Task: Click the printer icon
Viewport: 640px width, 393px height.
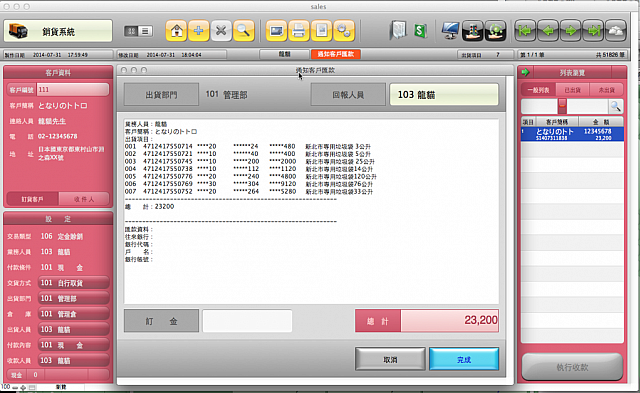Action: (299, 31)
